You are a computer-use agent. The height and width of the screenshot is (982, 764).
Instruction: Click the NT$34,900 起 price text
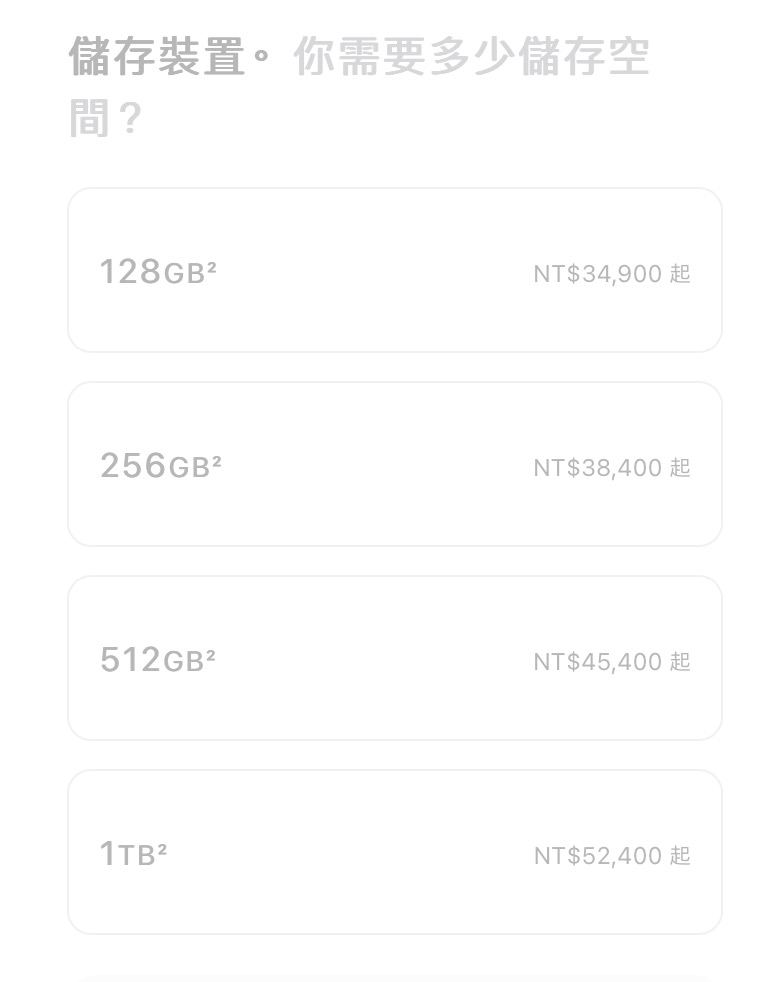point(612,274)
